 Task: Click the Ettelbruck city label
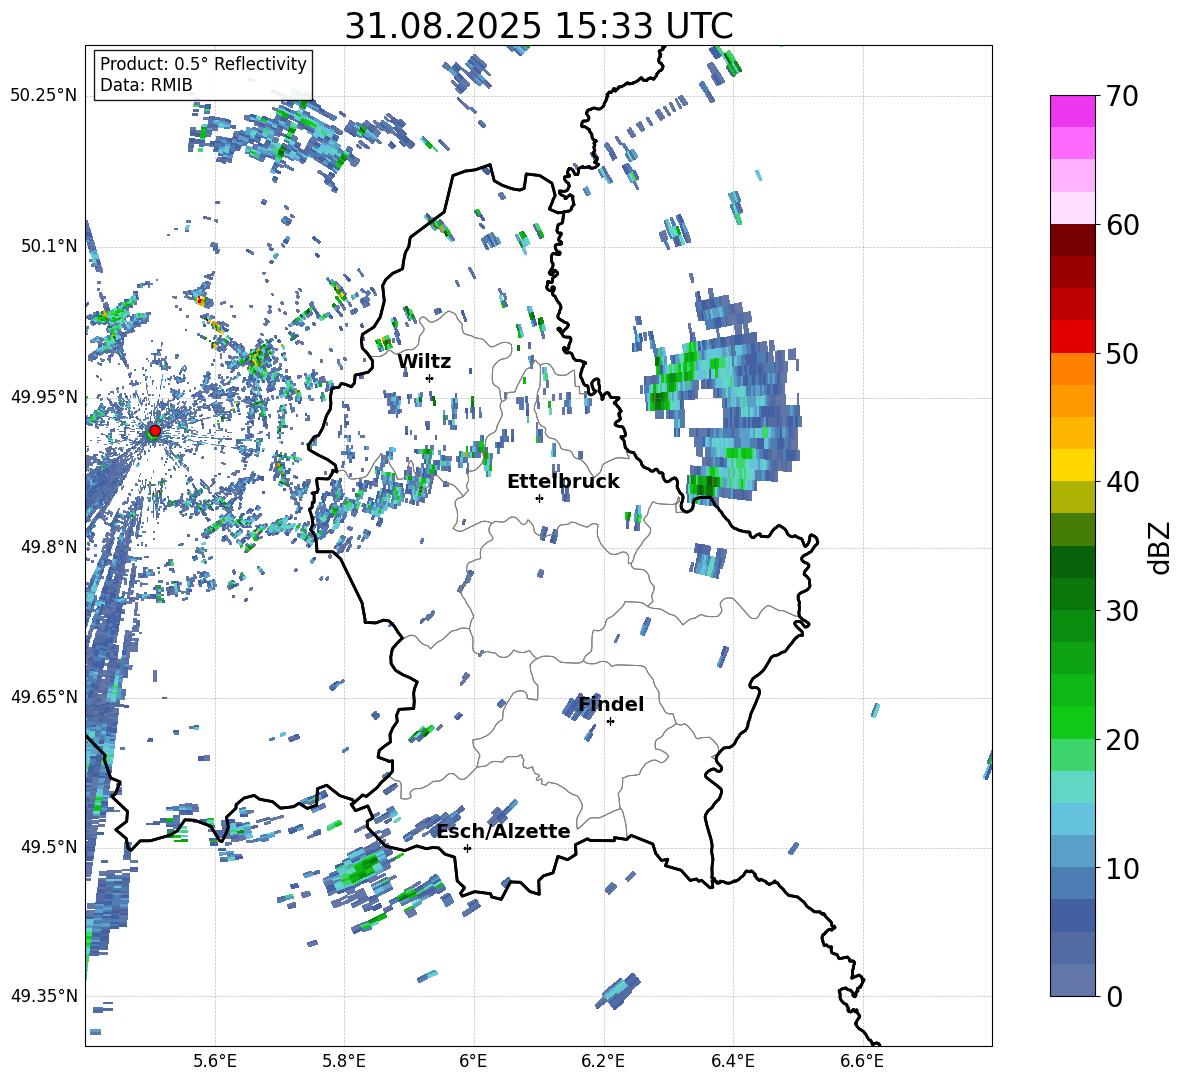pyautogui.click(x=563, y=482)
